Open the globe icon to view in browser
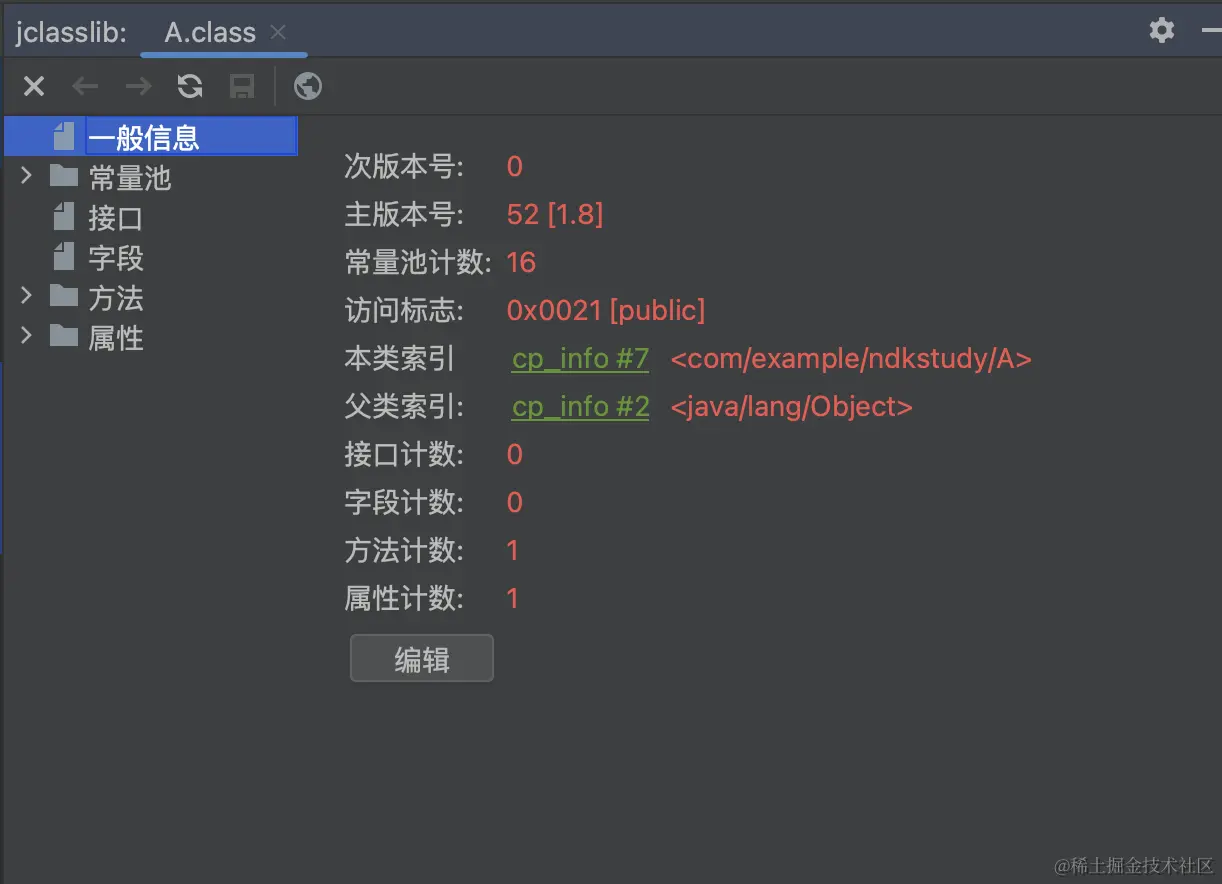The width and height of the screenshot is (1222, 884). (307, 86)
